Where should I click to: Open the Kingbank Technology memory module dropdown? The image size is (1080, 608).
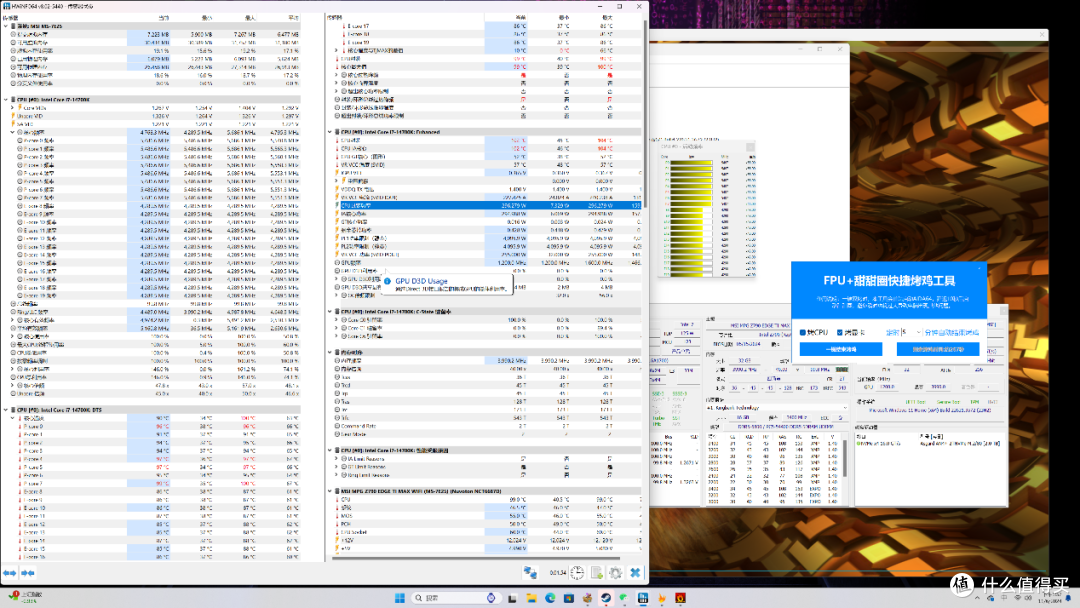(776, 408)
